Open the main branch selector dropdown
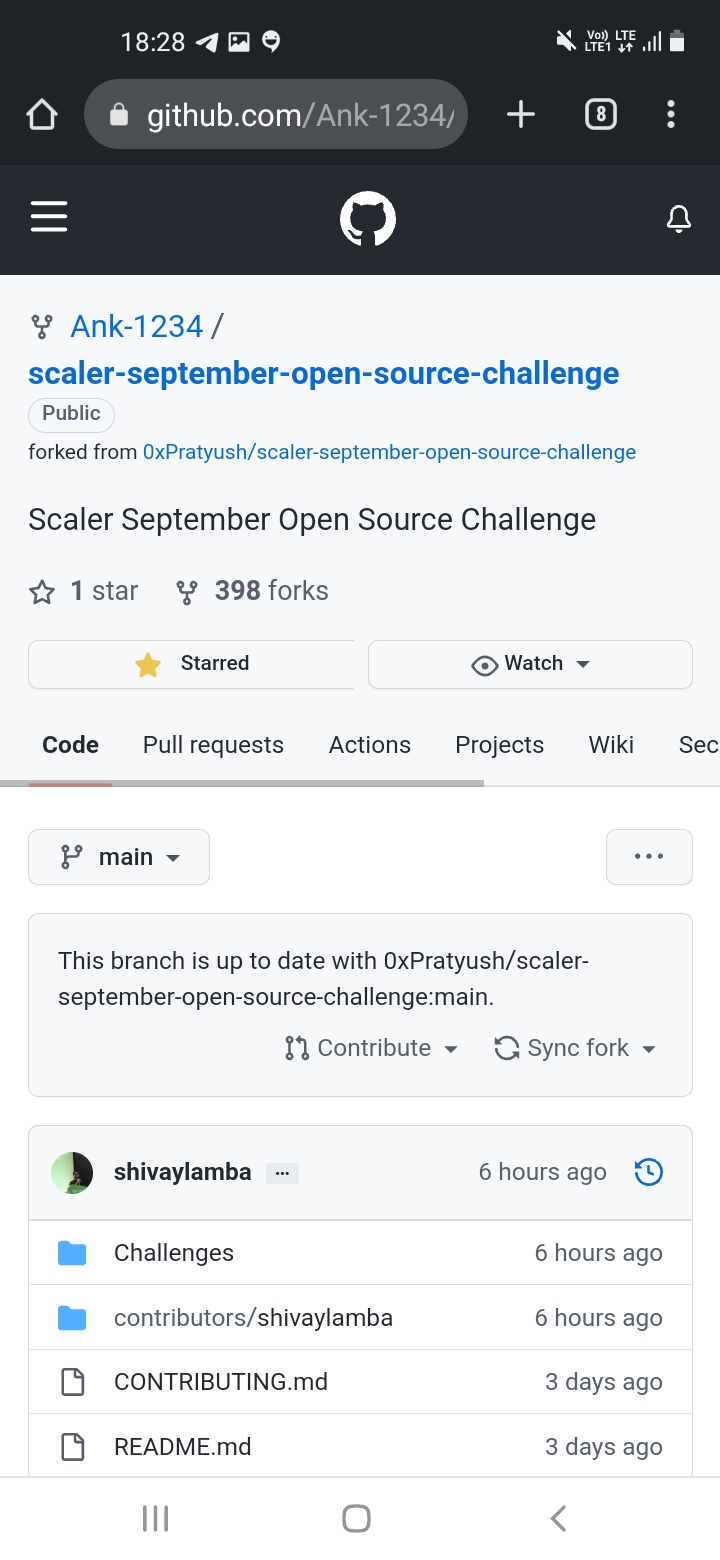This screenshot has width=720, height=1560. click(118, 856)
